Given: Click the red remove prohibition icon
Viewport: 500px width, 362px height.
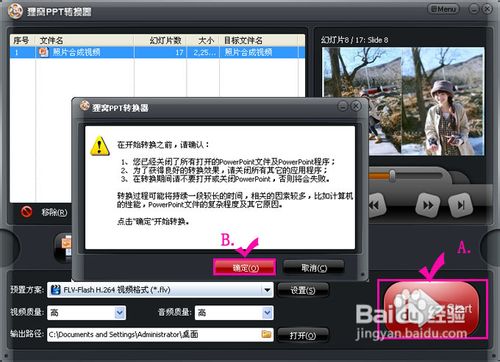Looking at the screenshot, I should pyautogui.click(x=26, y=211).
